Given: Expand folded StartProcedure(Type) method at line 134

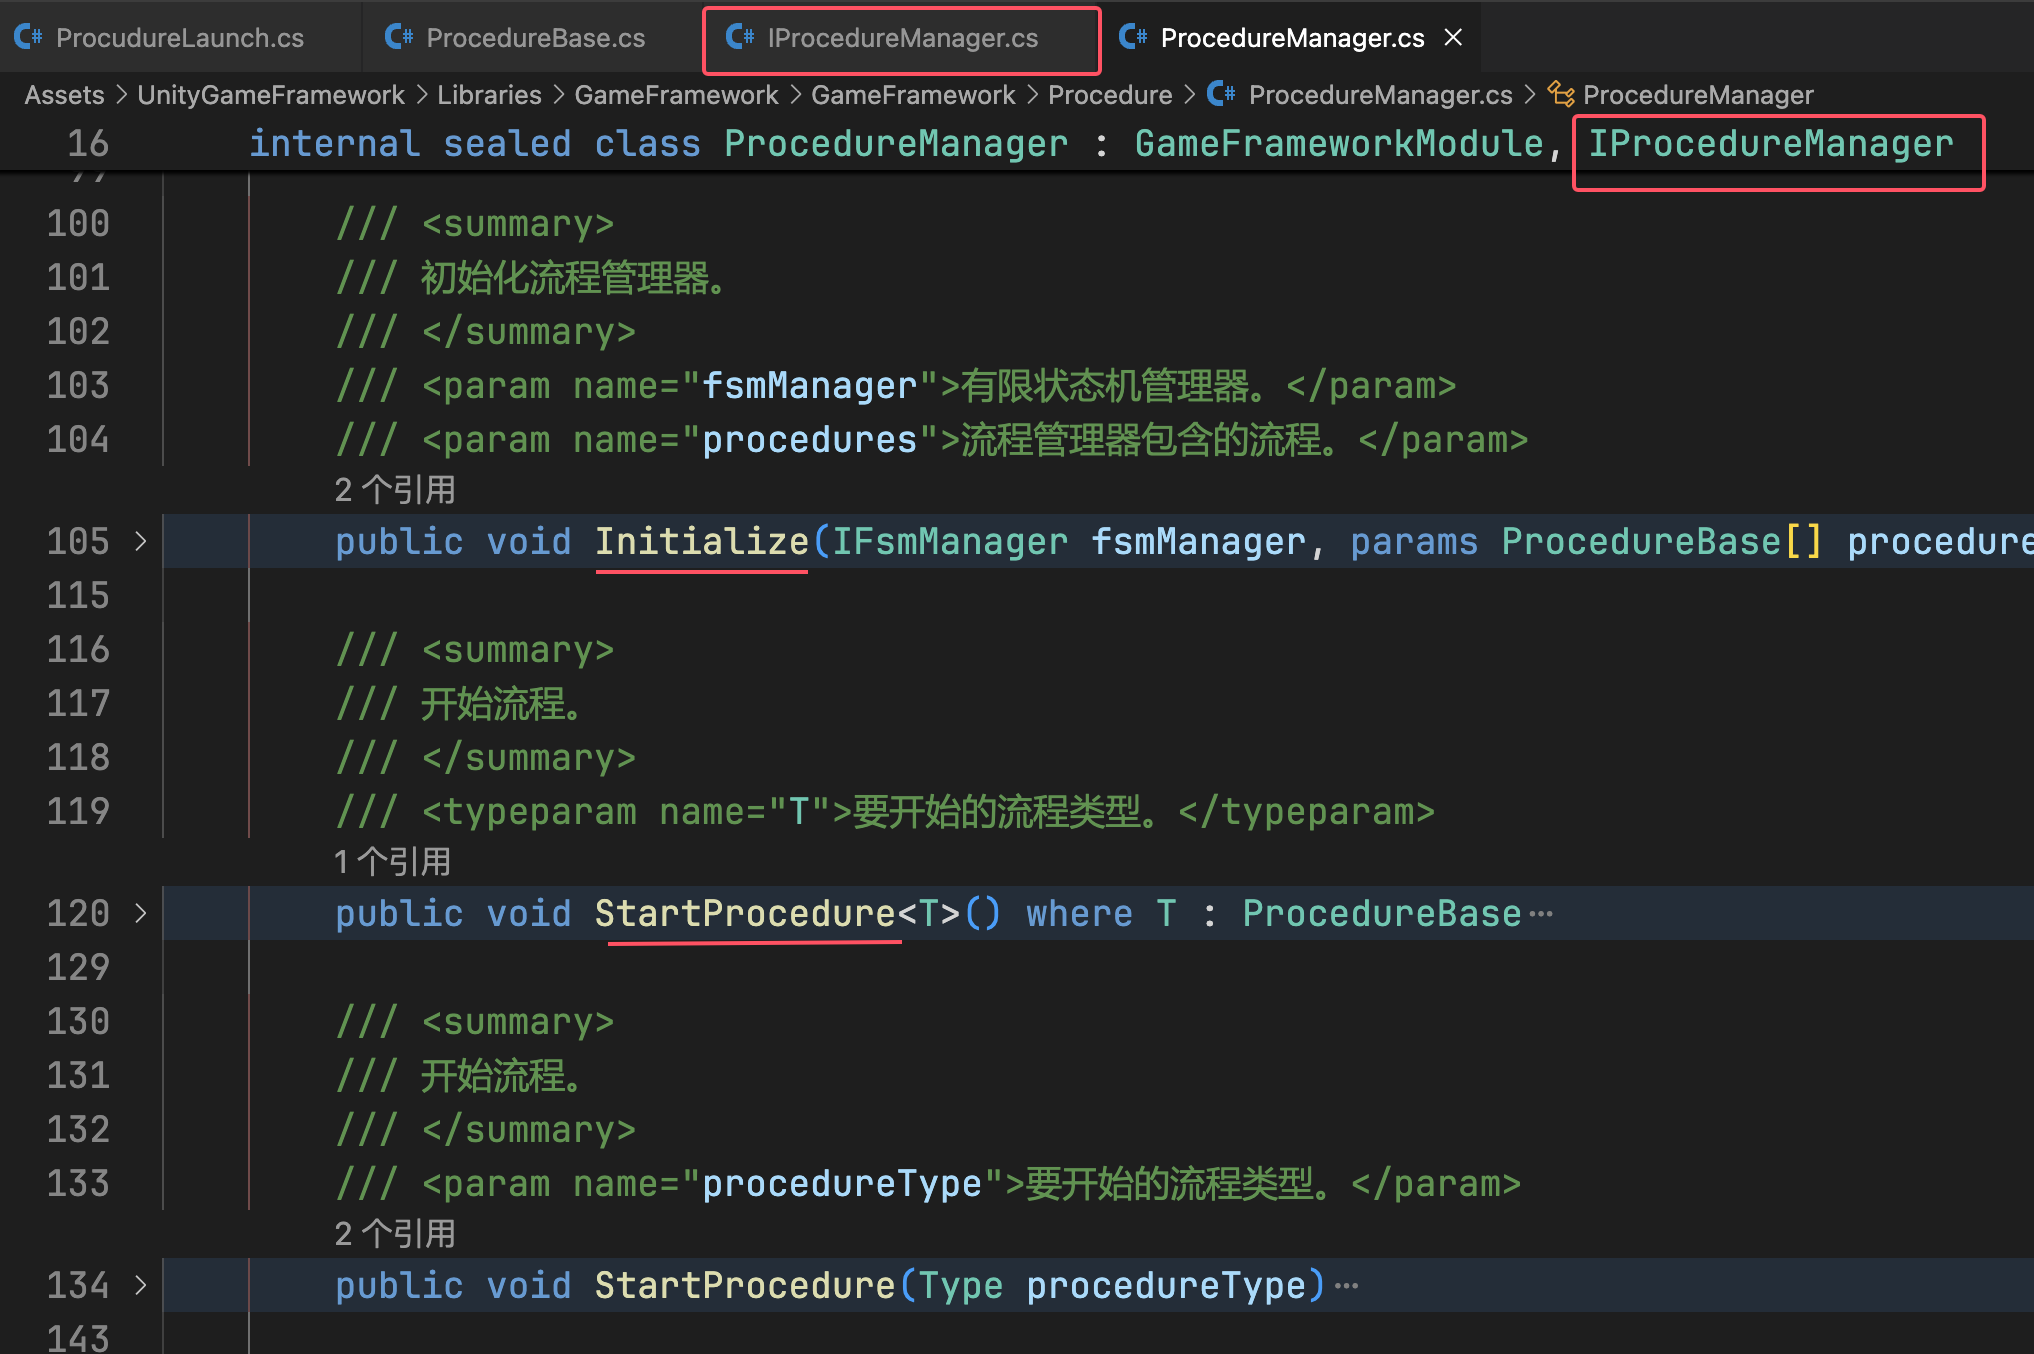Looking at the screenshot, I should (x=141, y=1285).
